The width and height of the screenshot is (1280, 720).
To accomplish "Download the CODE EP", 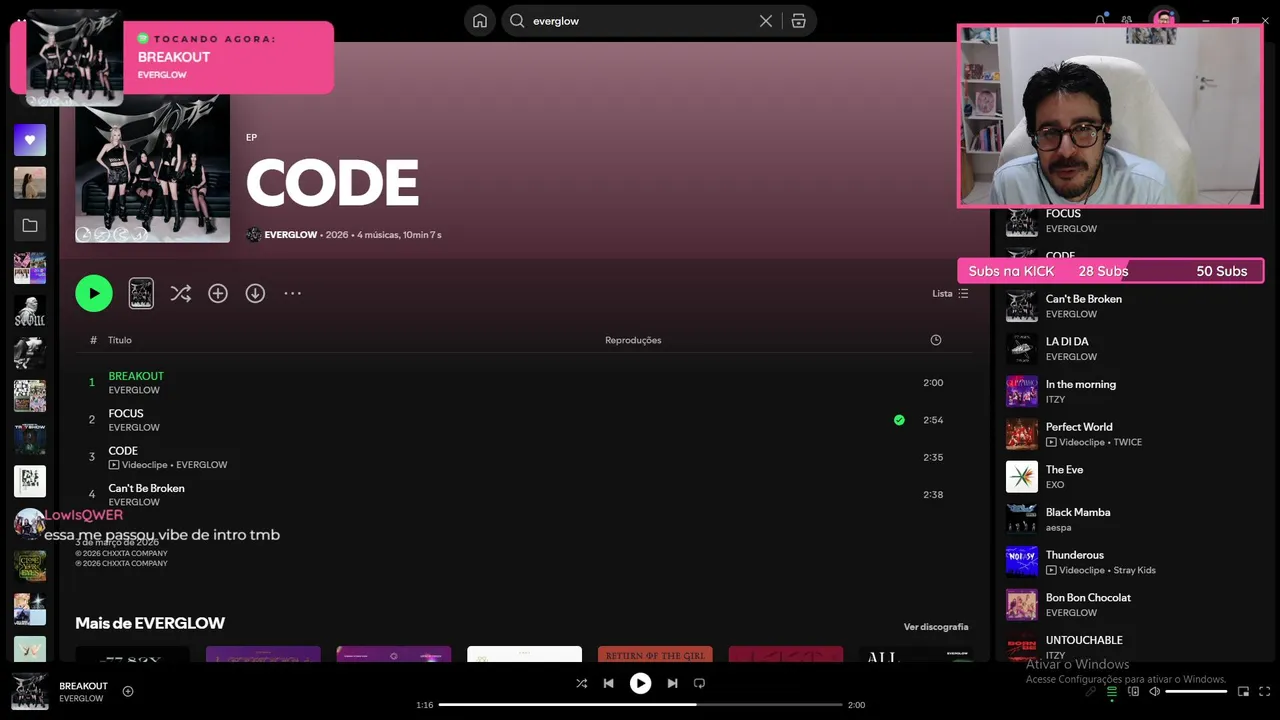I will click(255, 293).
